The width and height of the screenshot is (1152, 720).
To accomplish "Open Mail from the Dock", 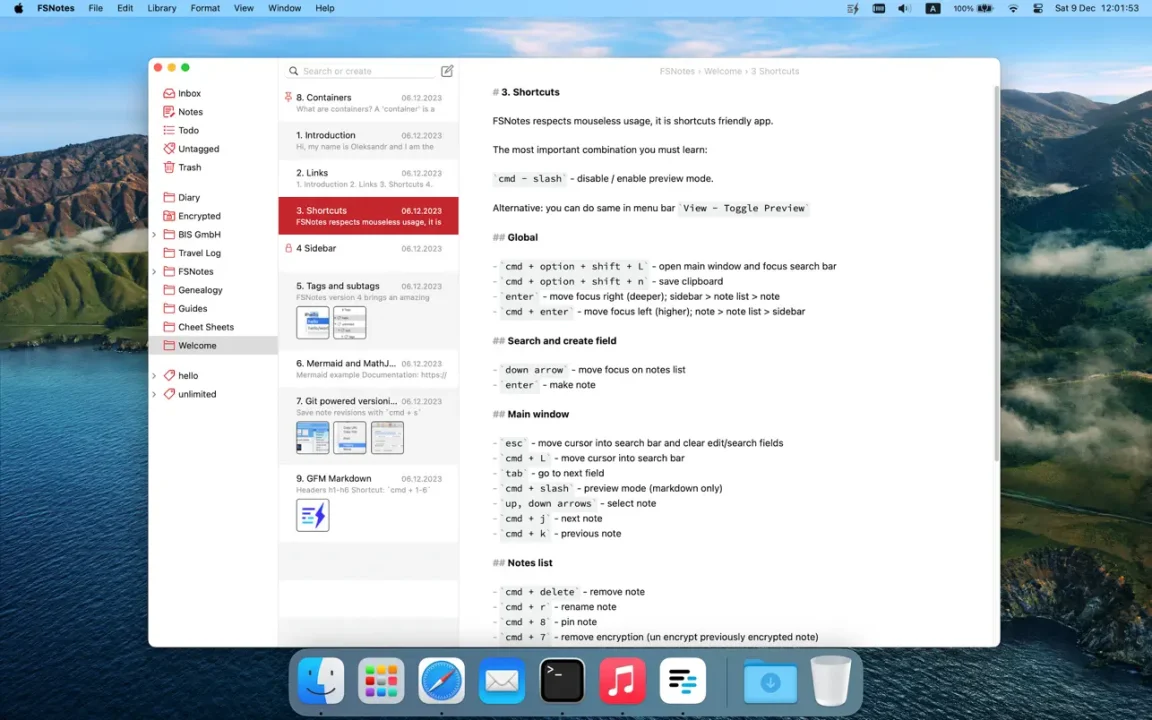I will point(502,680).
